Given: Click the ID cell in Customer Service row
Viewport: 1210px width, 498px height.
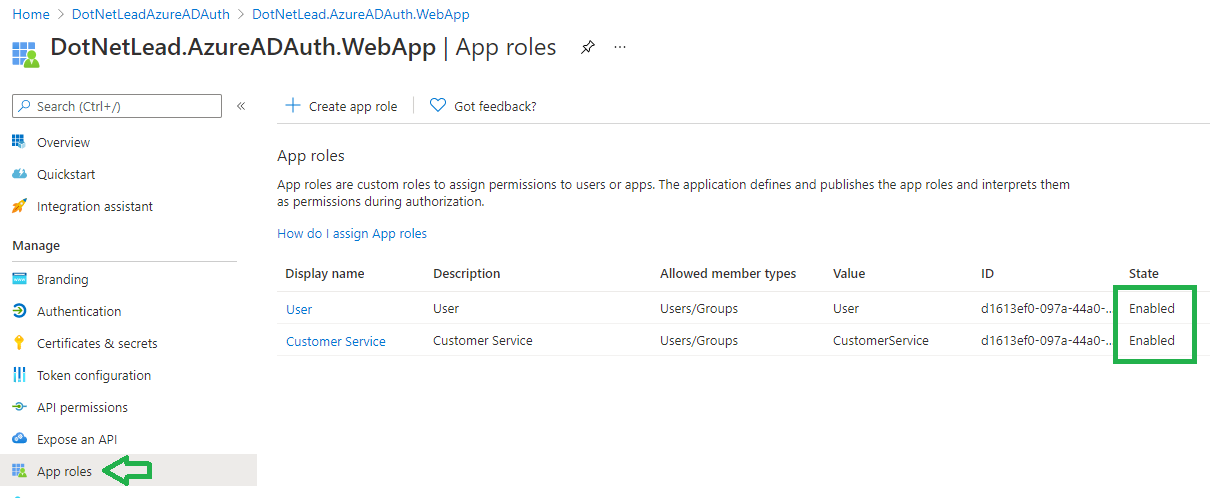Looking at the screenshot, I should 1045,341.
